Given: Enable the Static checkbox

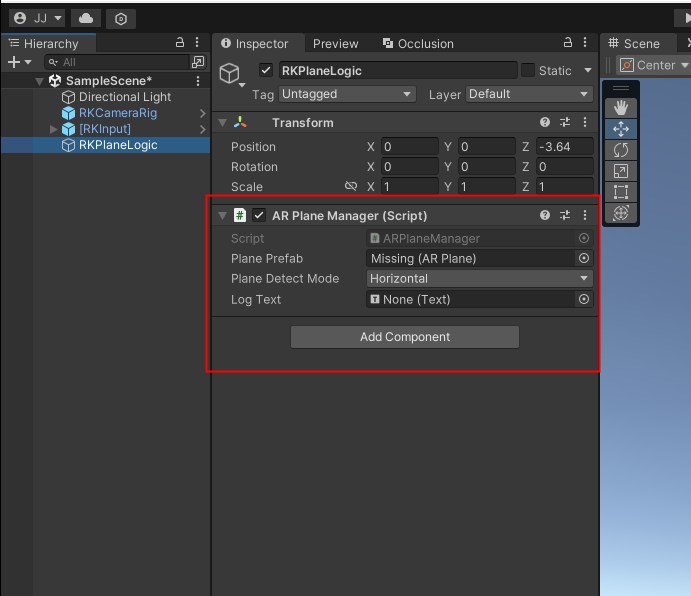Looking at the screenshot, I should click(527, 71).
